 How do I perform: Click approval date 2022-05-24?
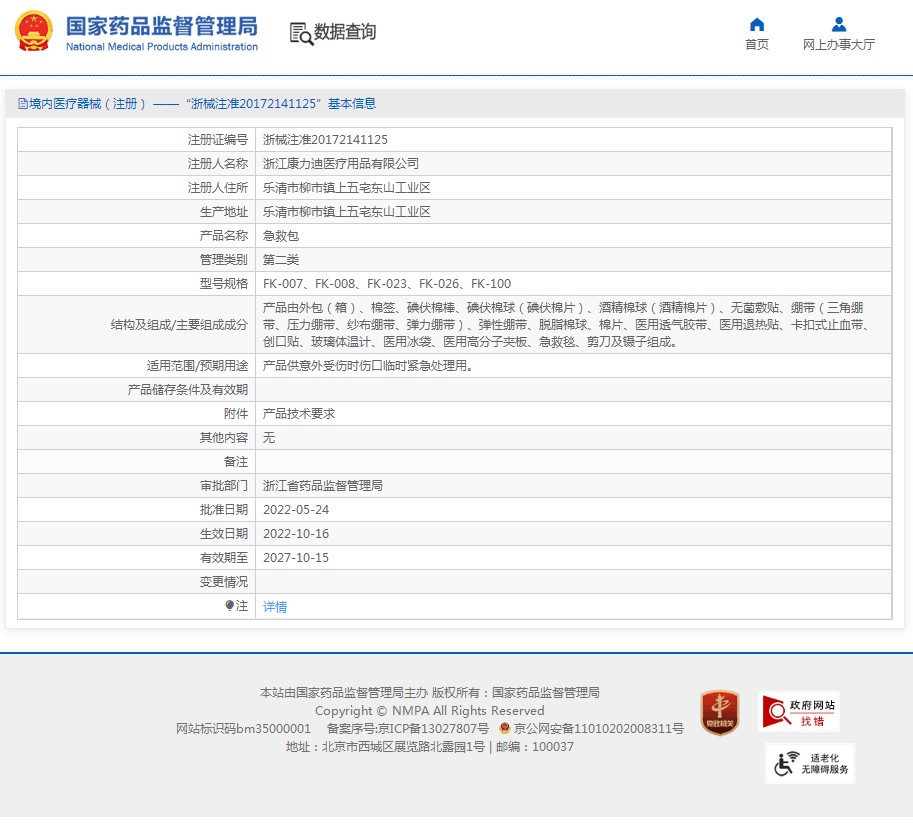pos(296,509)
